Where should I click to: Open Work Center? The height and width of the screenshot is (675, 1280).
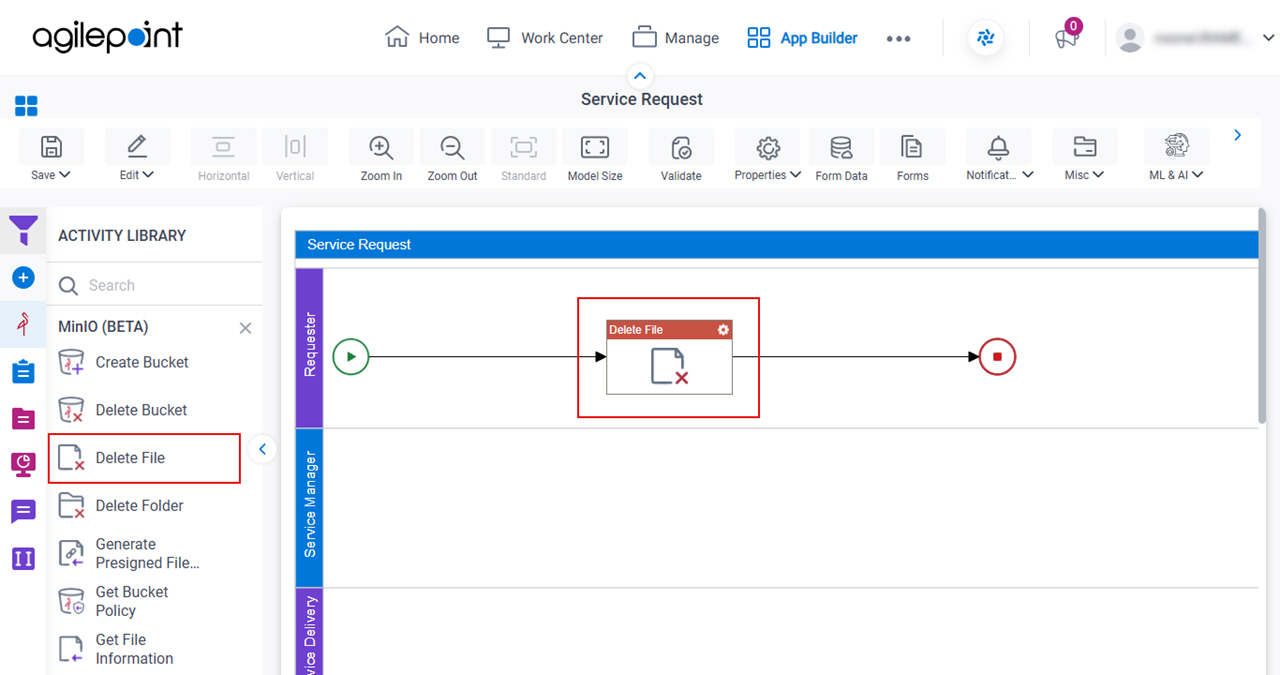coord(544,38)
